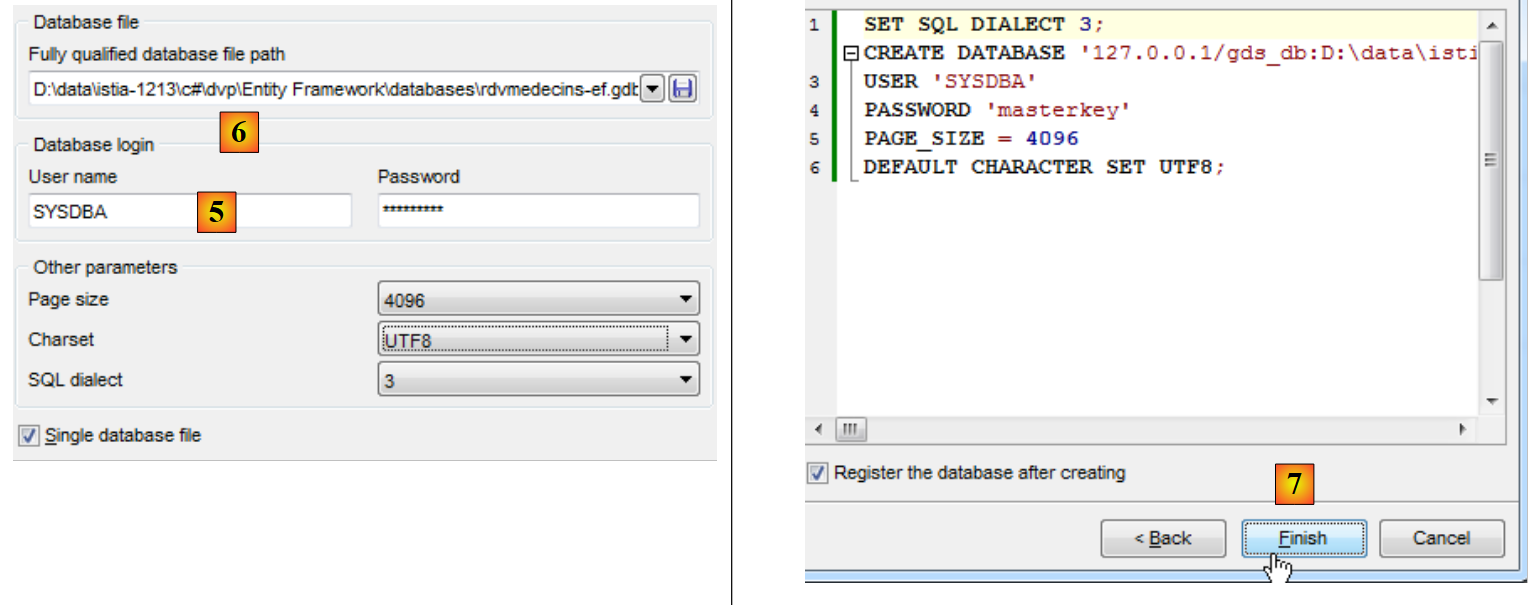
Task: Click the horizontal scroll left arrow
Action: 819,429
